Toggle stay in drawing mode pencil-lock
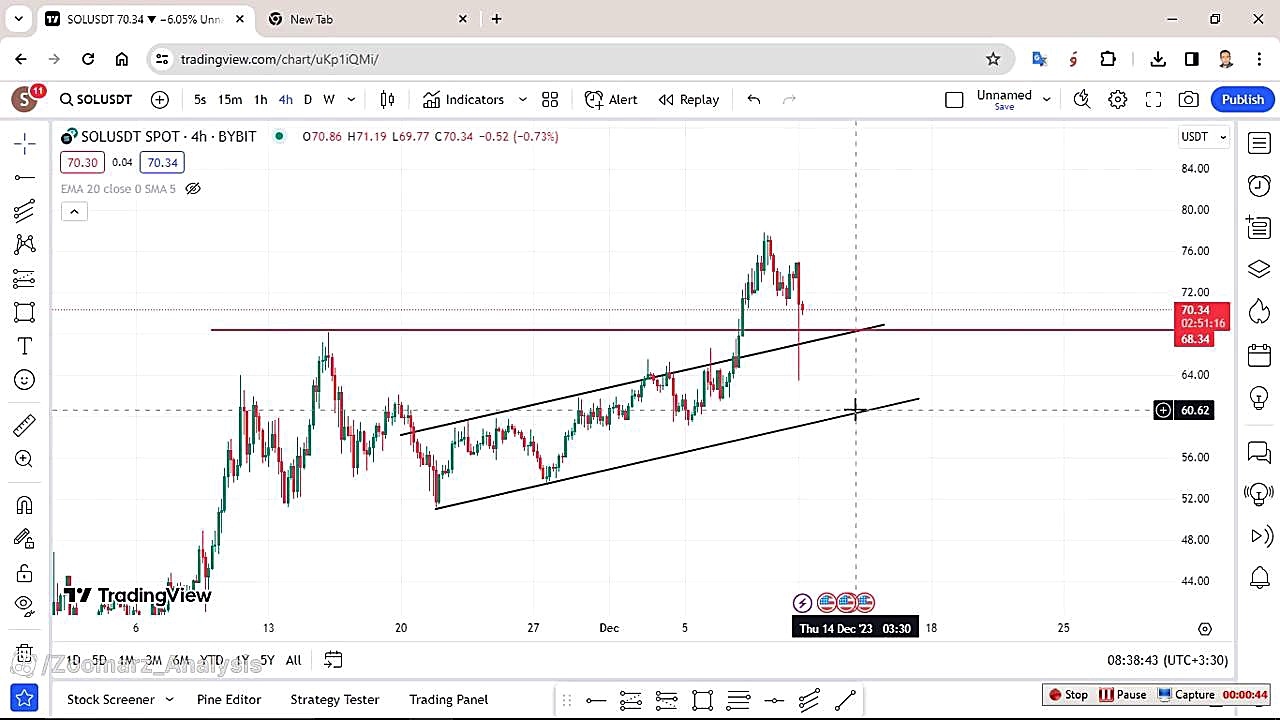Image resolution: width=1280 pixels, height=720 pixels. [25, 539]
